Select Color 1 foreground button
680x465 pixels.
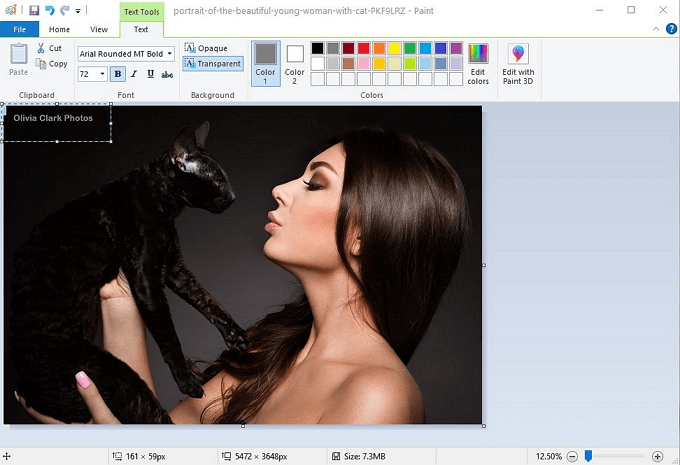(x=265, y=64)
